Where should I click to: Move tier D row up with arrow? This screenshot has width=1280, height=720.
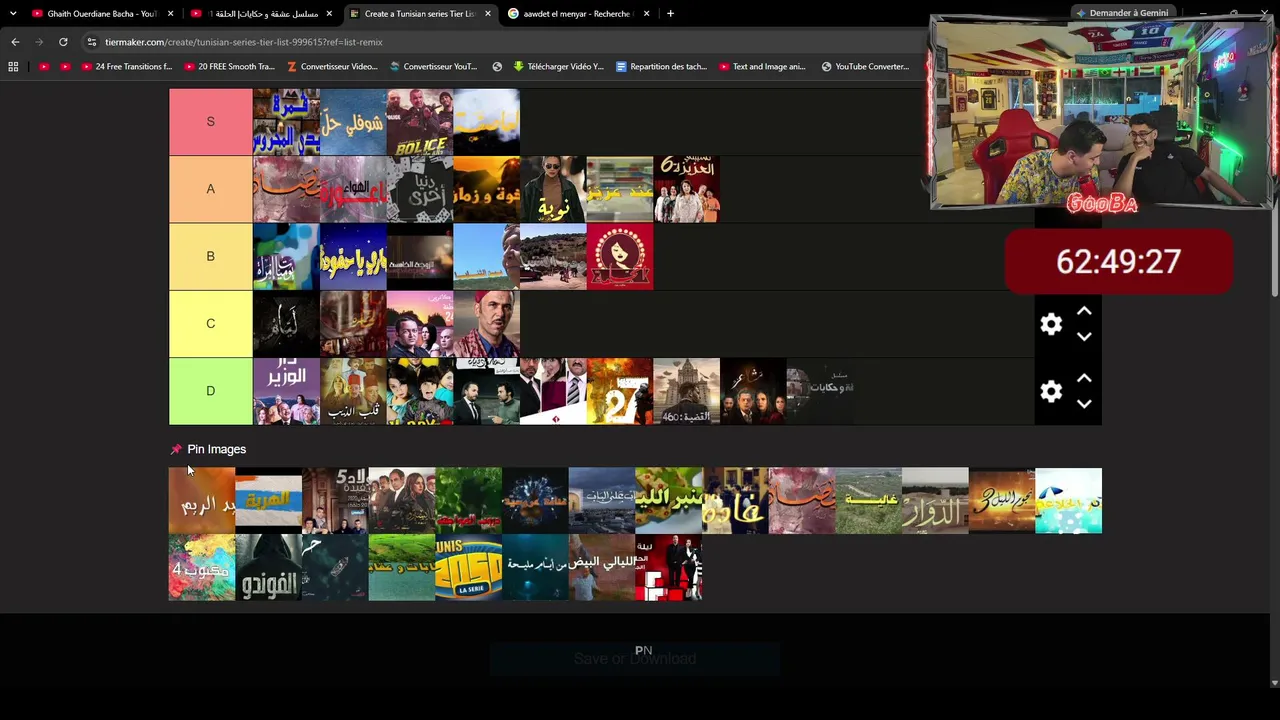point(1084,378)
